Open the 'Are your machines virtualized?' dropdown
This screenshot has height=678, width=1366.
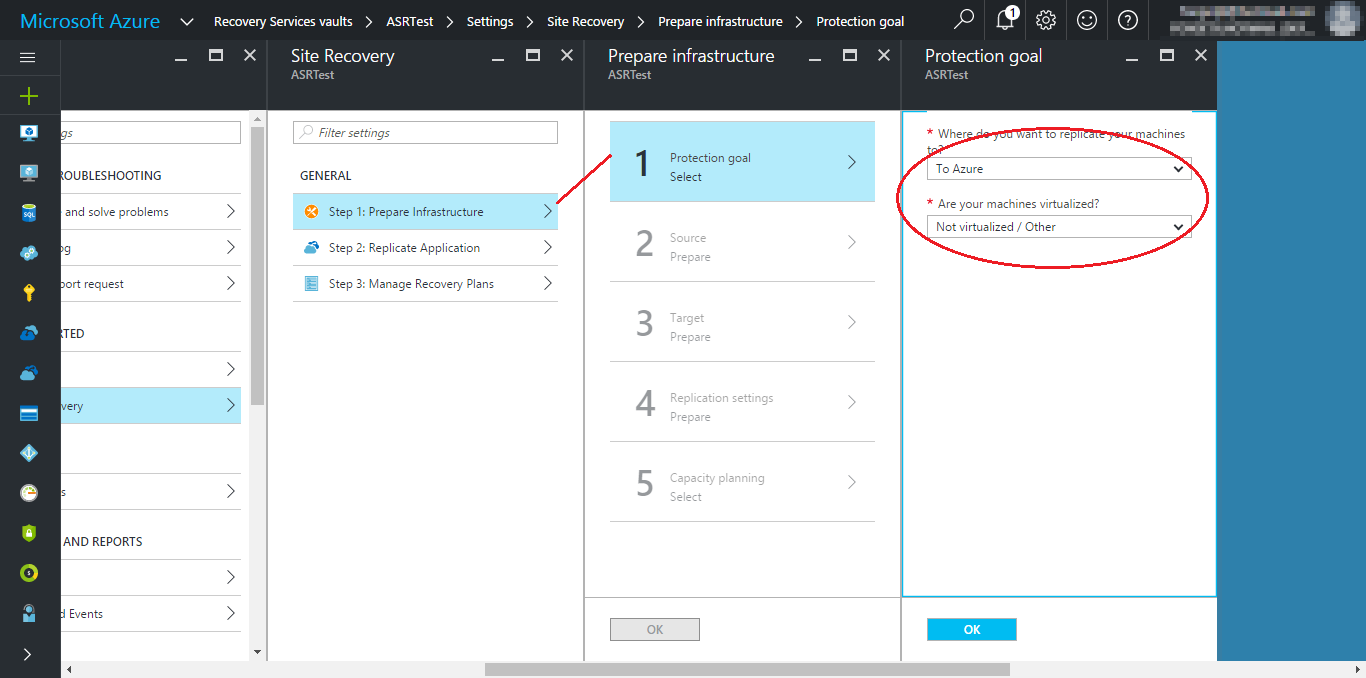pyautogui.click(x=1059, y=226)
